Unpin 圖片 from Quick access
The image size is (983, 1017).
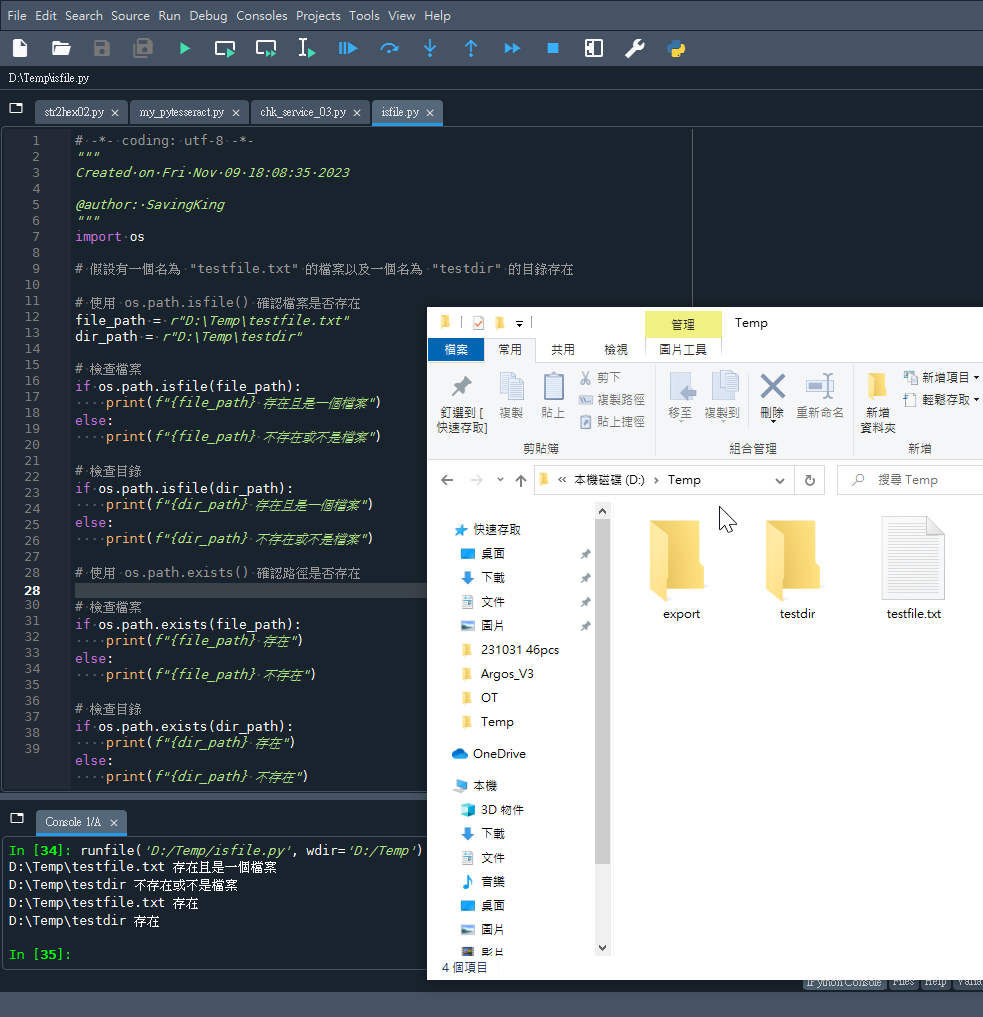[584, 626]
